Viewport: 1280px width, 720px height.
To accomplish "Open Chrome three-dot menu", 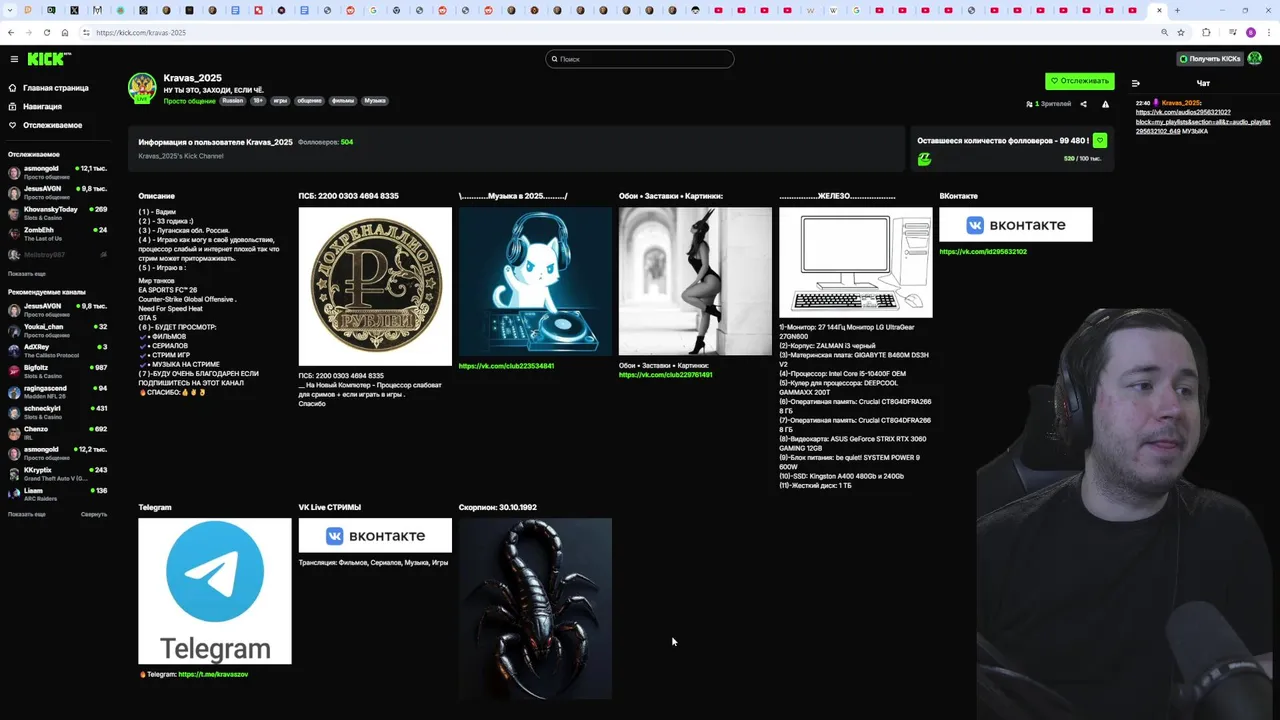I will (x=1268, y=32).
